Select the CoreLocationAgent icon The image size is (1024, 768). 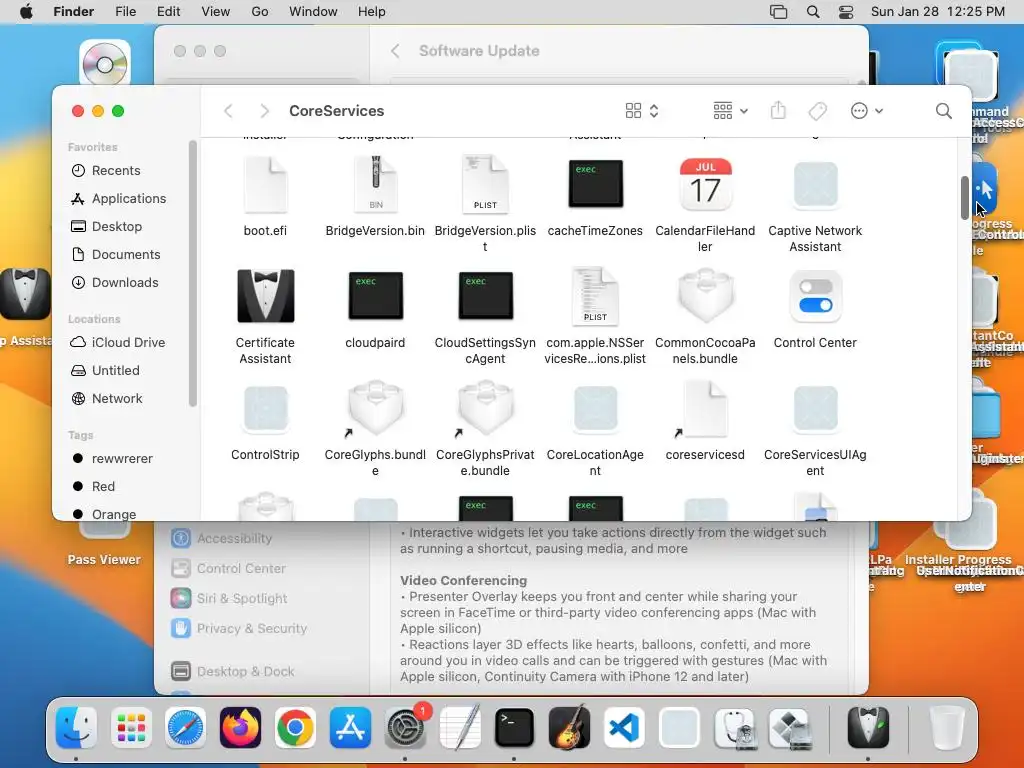tap(595, 409)
